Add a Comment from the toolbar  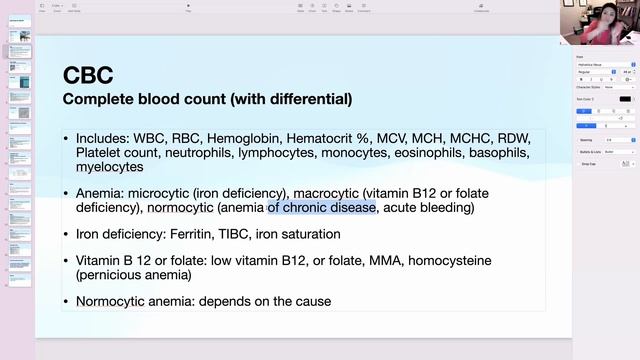pos(364,7)
